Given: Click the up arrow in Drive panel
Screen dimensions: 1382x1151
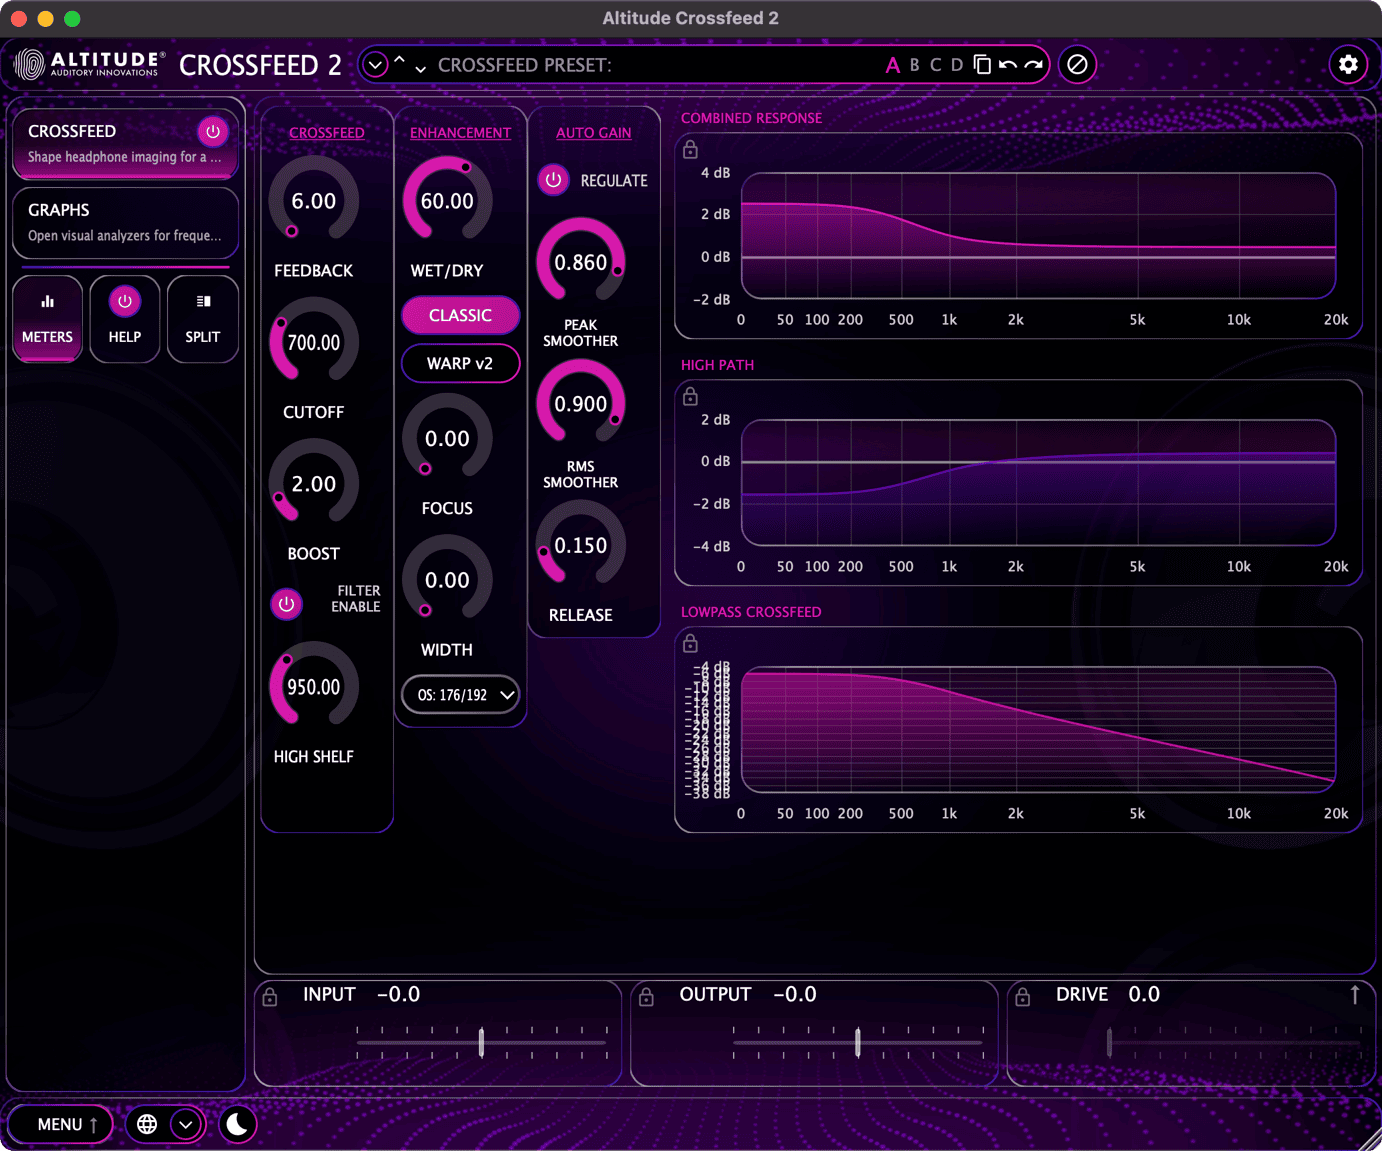Looking at the screenshot, I should 1355,994.
